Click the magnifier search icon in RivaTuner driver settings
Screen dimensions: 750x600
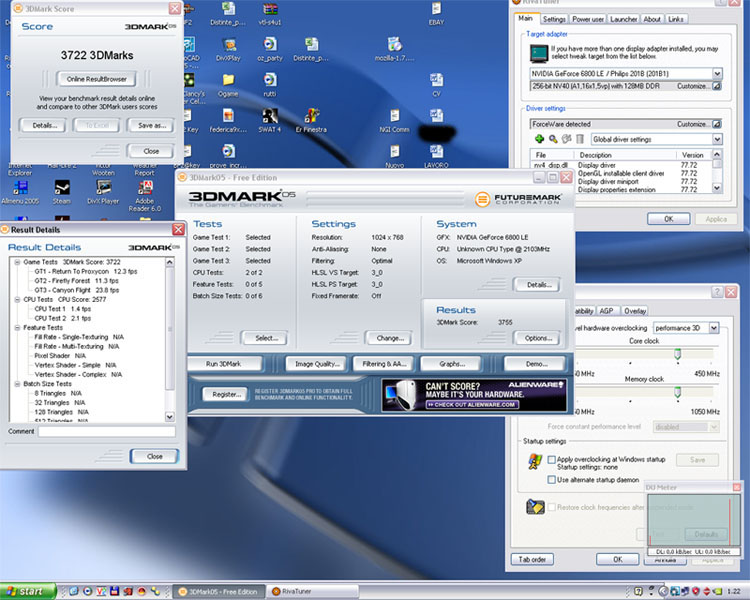(x=553, y=139)
